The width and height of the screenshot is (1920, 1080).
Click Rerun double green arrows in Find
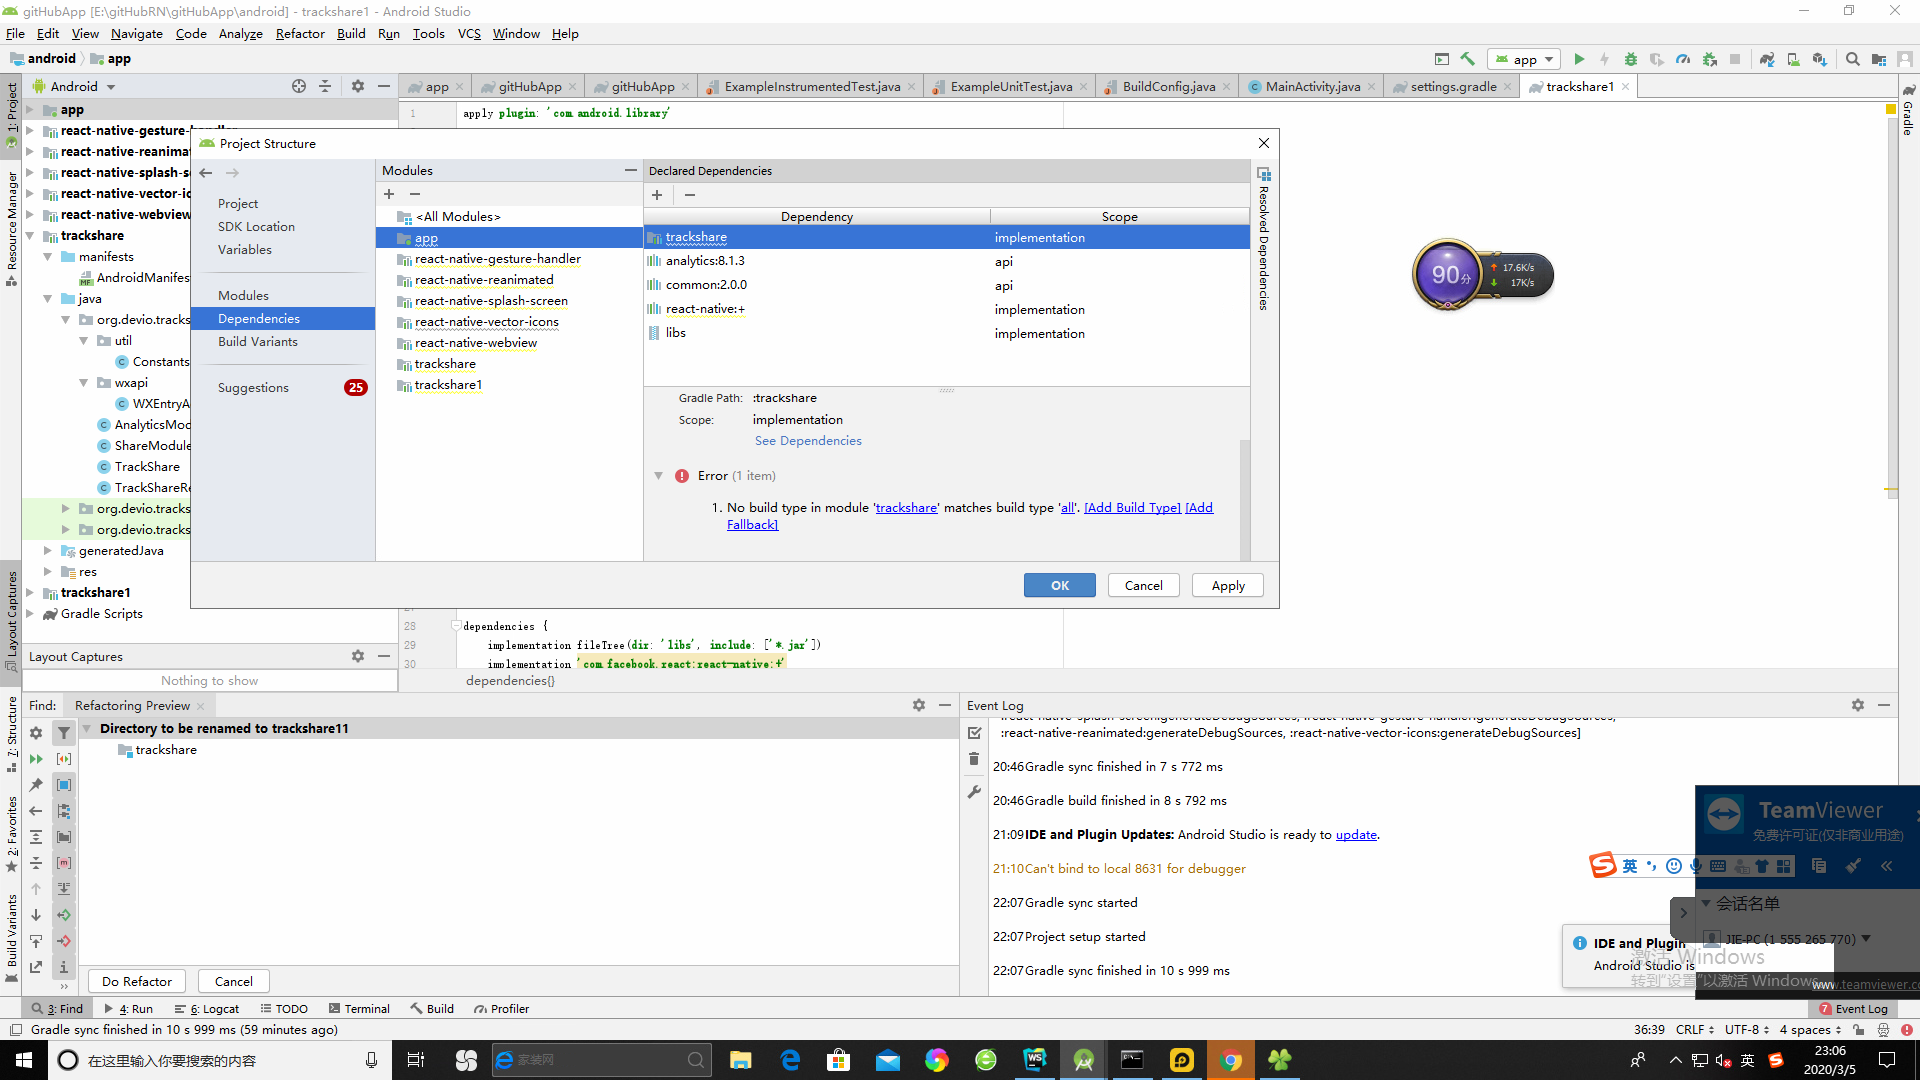tap(36, 759)
